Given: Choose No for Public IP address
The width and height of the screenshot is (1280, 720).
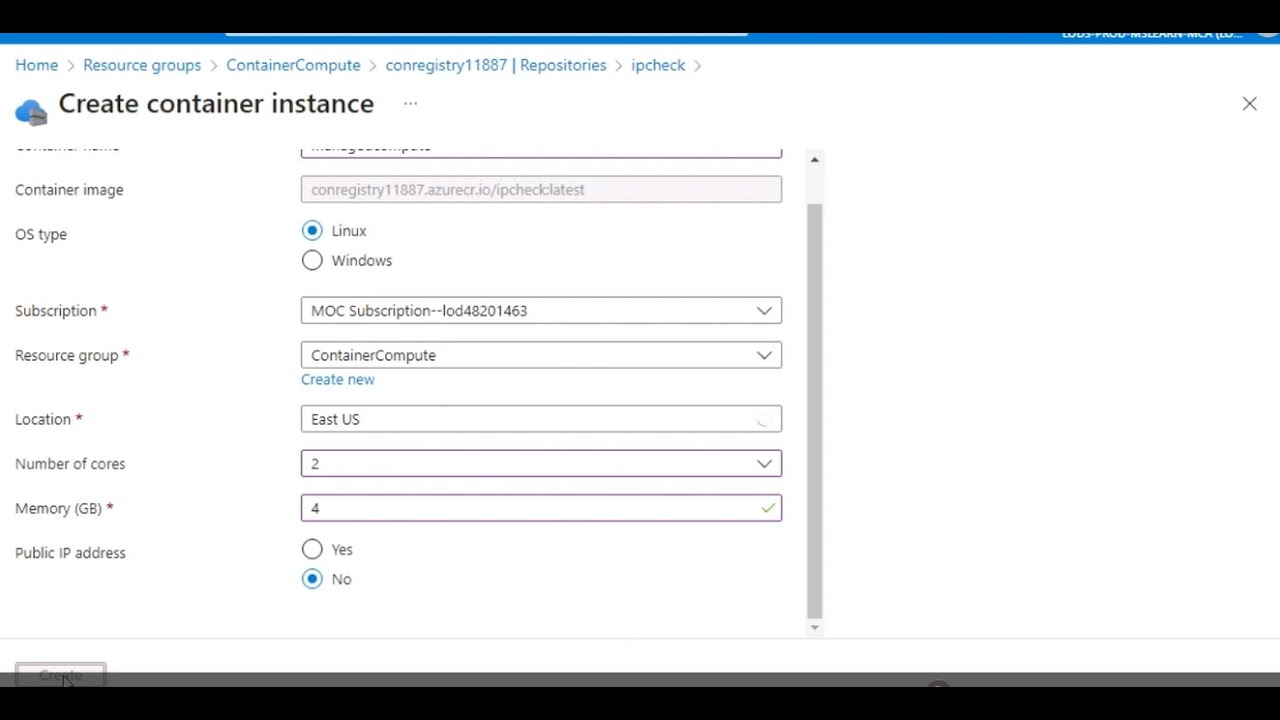Looking at the screenshot, I should 312,579.
